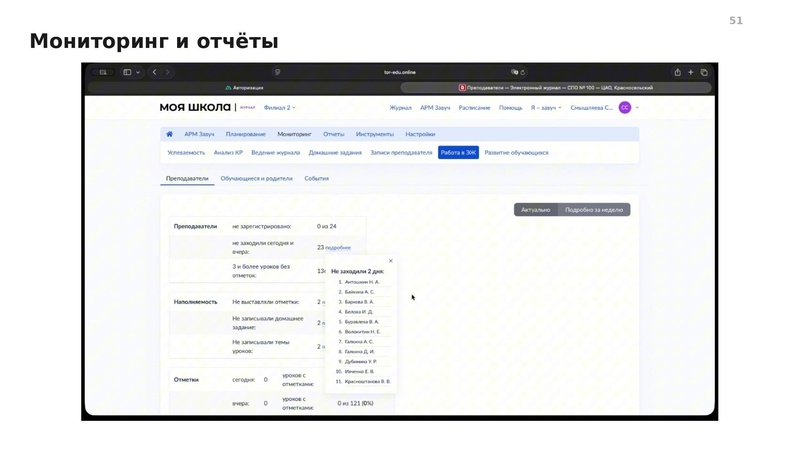Open the 'Смышляева С...' user name menu
This screenshot has width=800, height=450.
coord(592,108)
